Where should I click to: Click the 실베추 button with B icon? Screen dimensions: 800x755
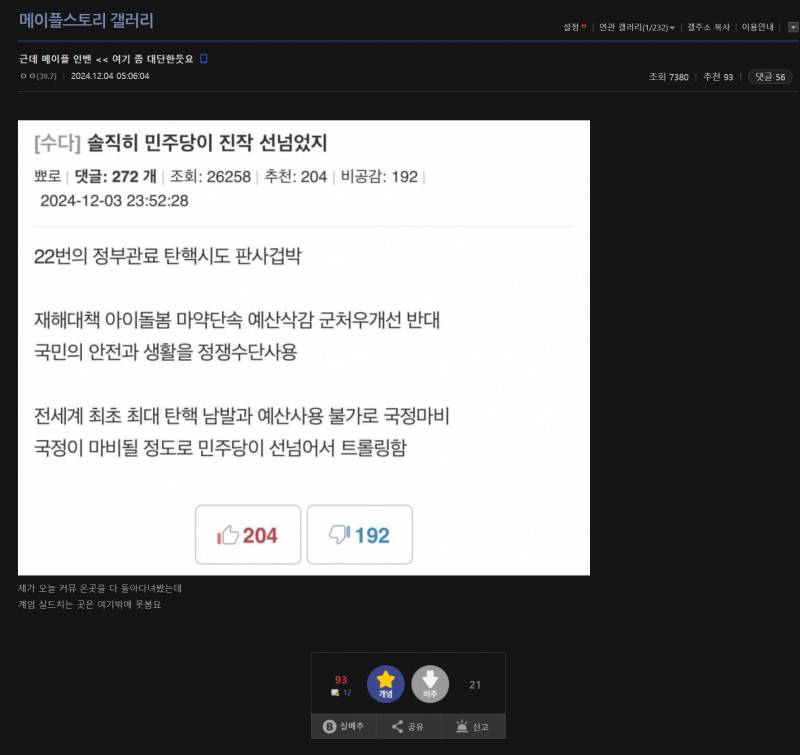pos(343,726)
